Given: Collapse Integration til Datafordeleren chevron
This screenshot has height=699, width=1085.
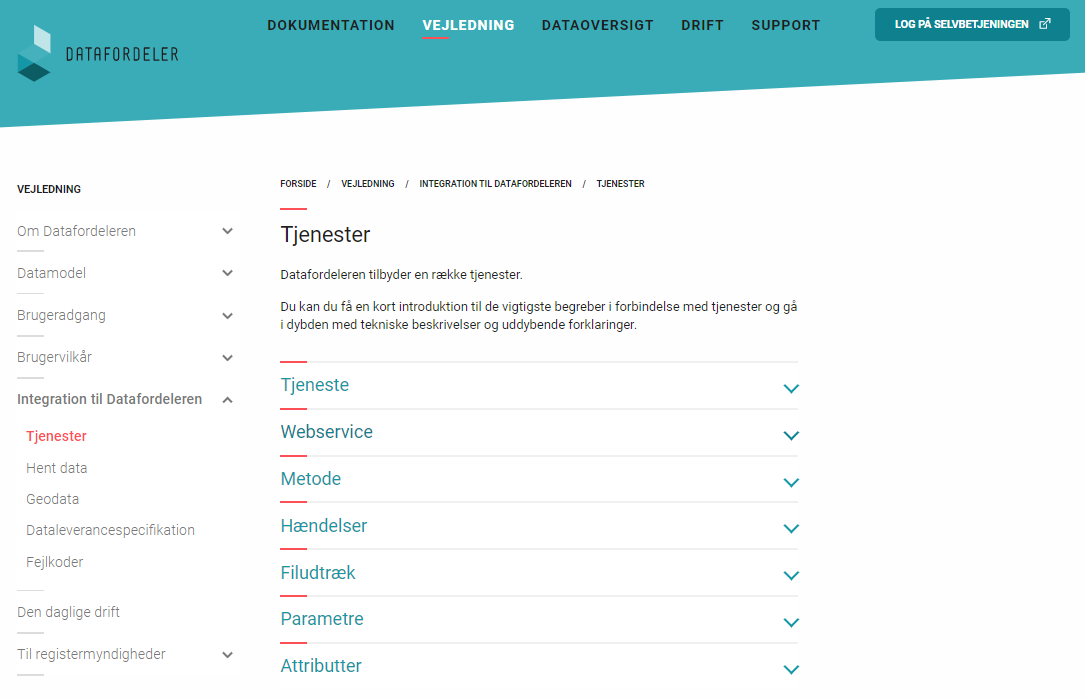Looking at the screenshot, I should [227, 400].
